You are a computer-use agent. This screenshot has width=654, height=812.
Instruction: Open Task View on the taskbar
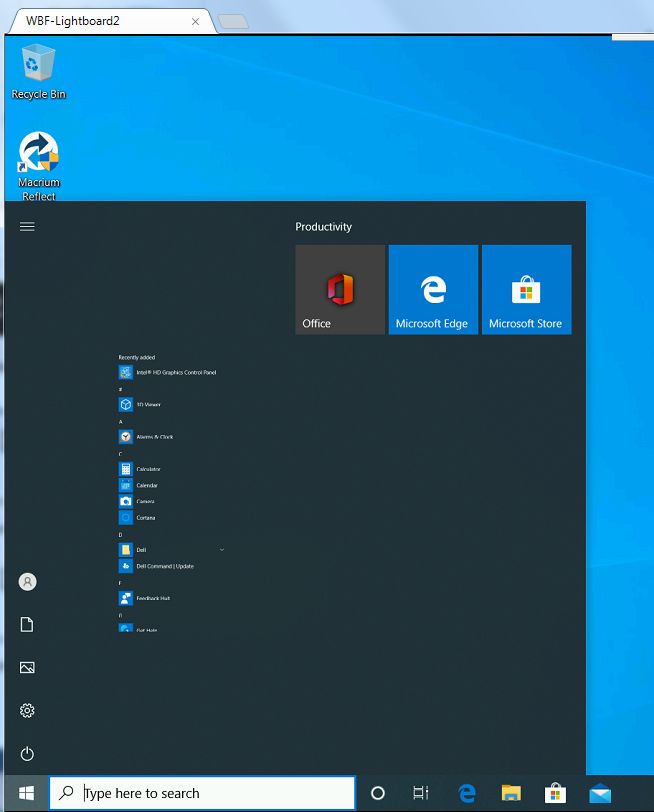421,793
